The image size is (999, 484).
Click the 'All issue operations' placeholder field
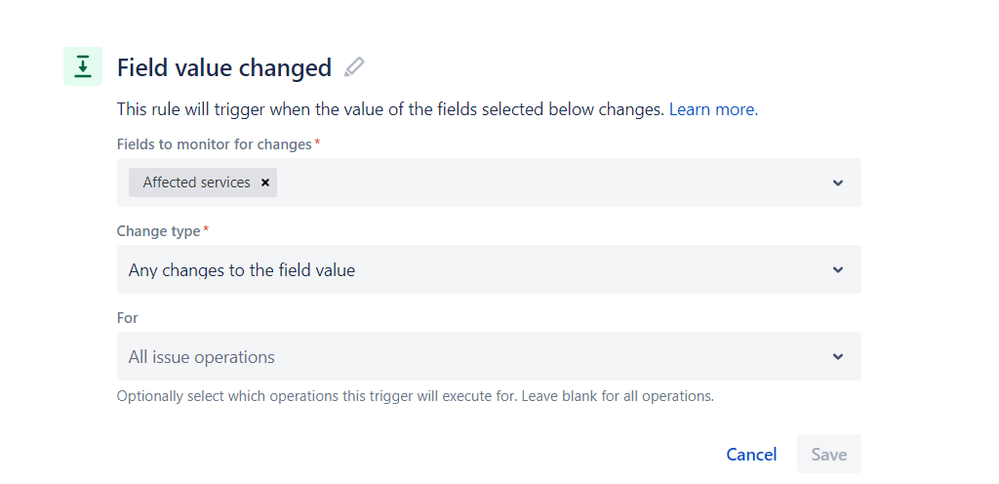pyautogui.click(x=489, y=357)
